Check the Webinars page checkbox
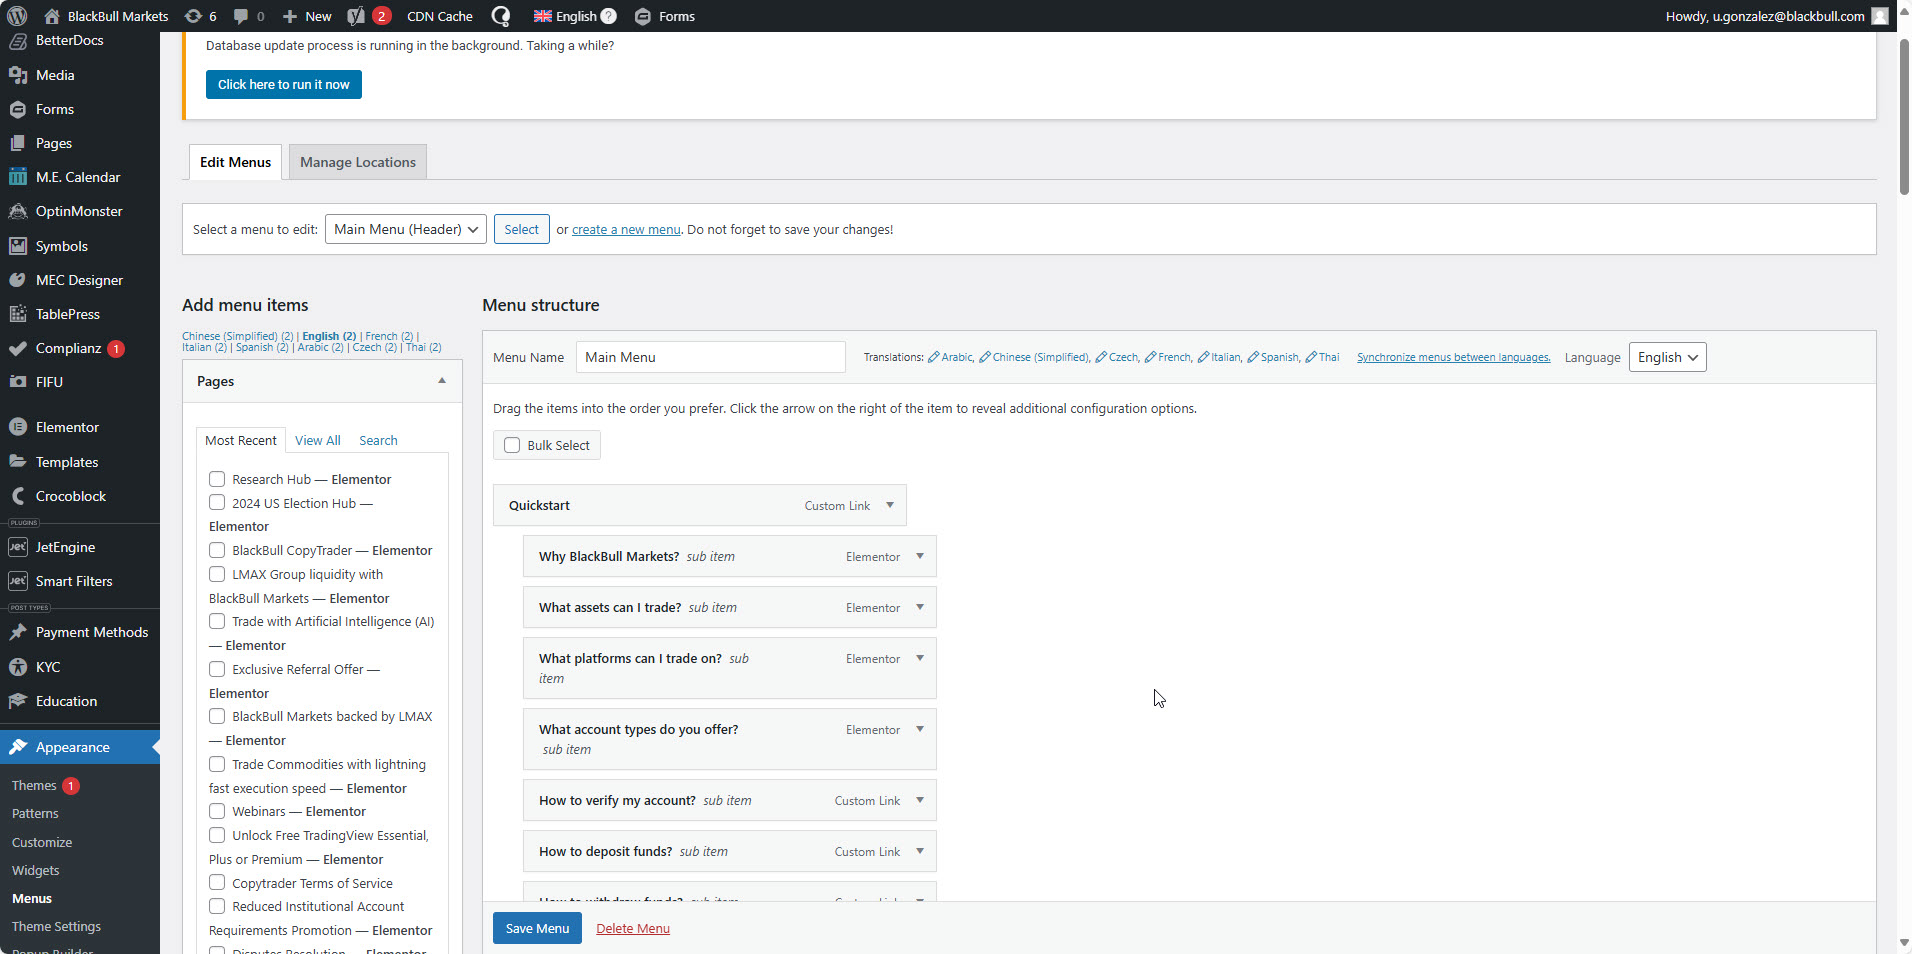 click(x=217, y=811)
